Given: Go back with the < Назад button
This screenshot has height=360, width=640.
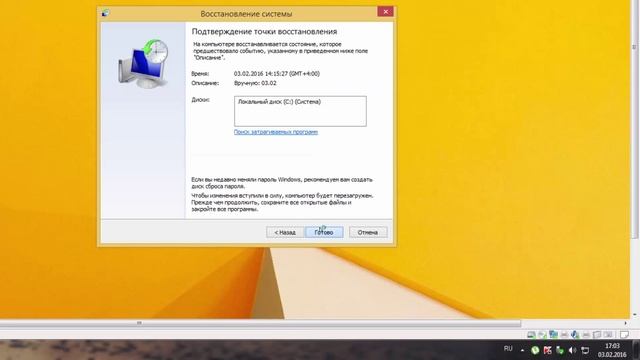Looking at the screenshot, I should [x=285, y=232].
